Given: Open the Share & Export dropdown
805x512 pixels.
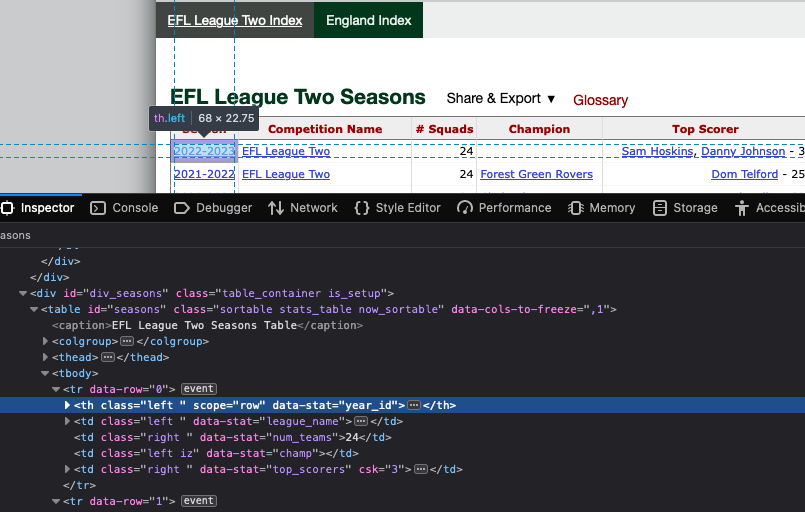Looking at the screenshot, I should 501,99.
